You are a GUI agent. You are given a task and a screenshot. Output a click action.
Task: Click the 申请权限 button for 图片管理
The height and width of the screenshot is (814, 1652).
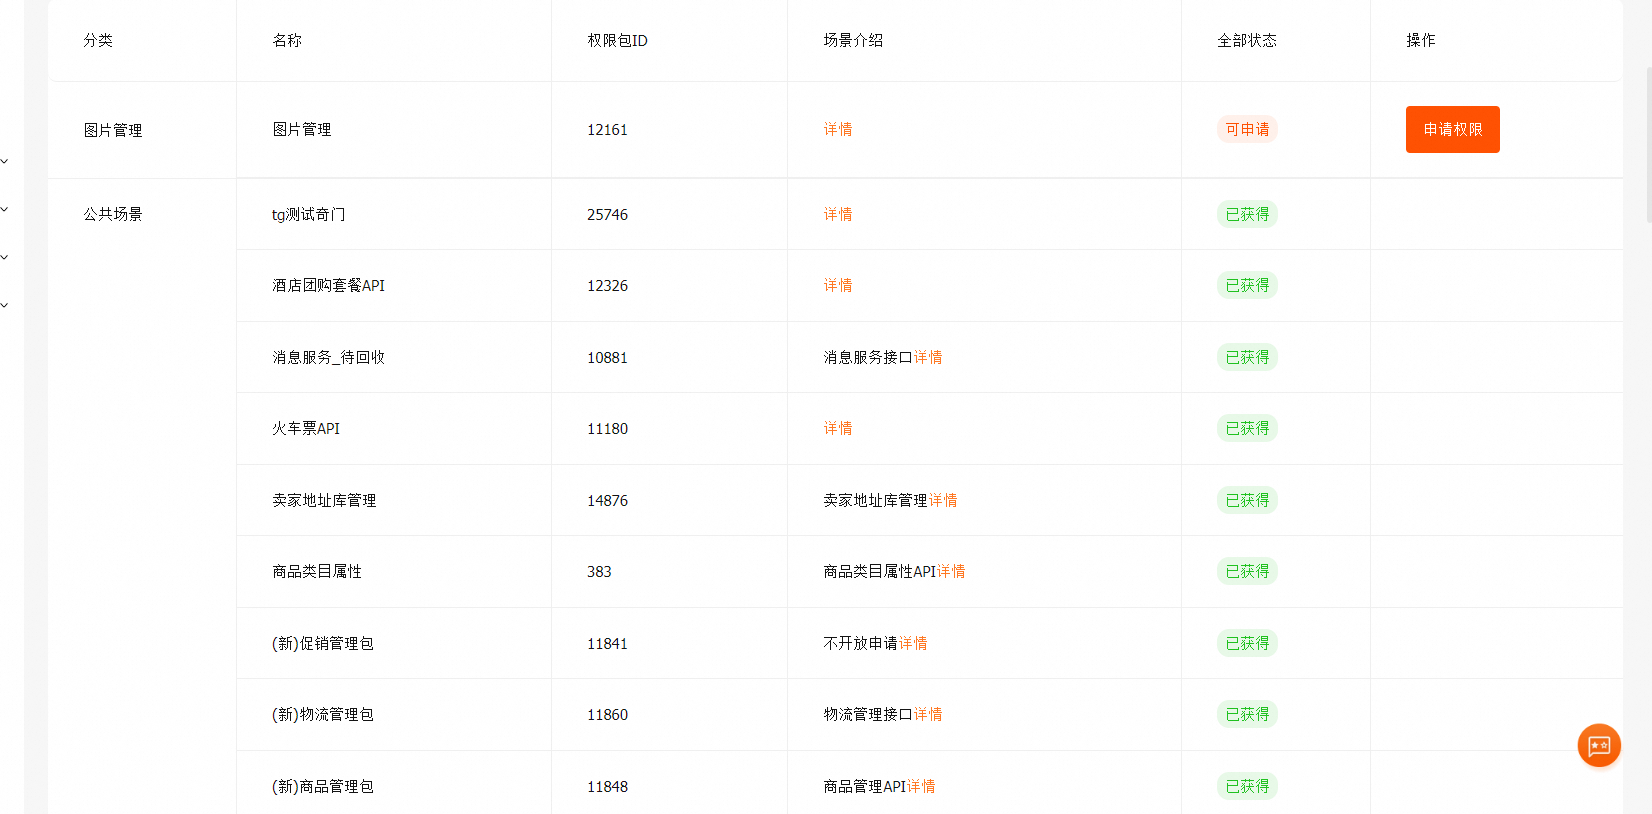(1452, 130)
